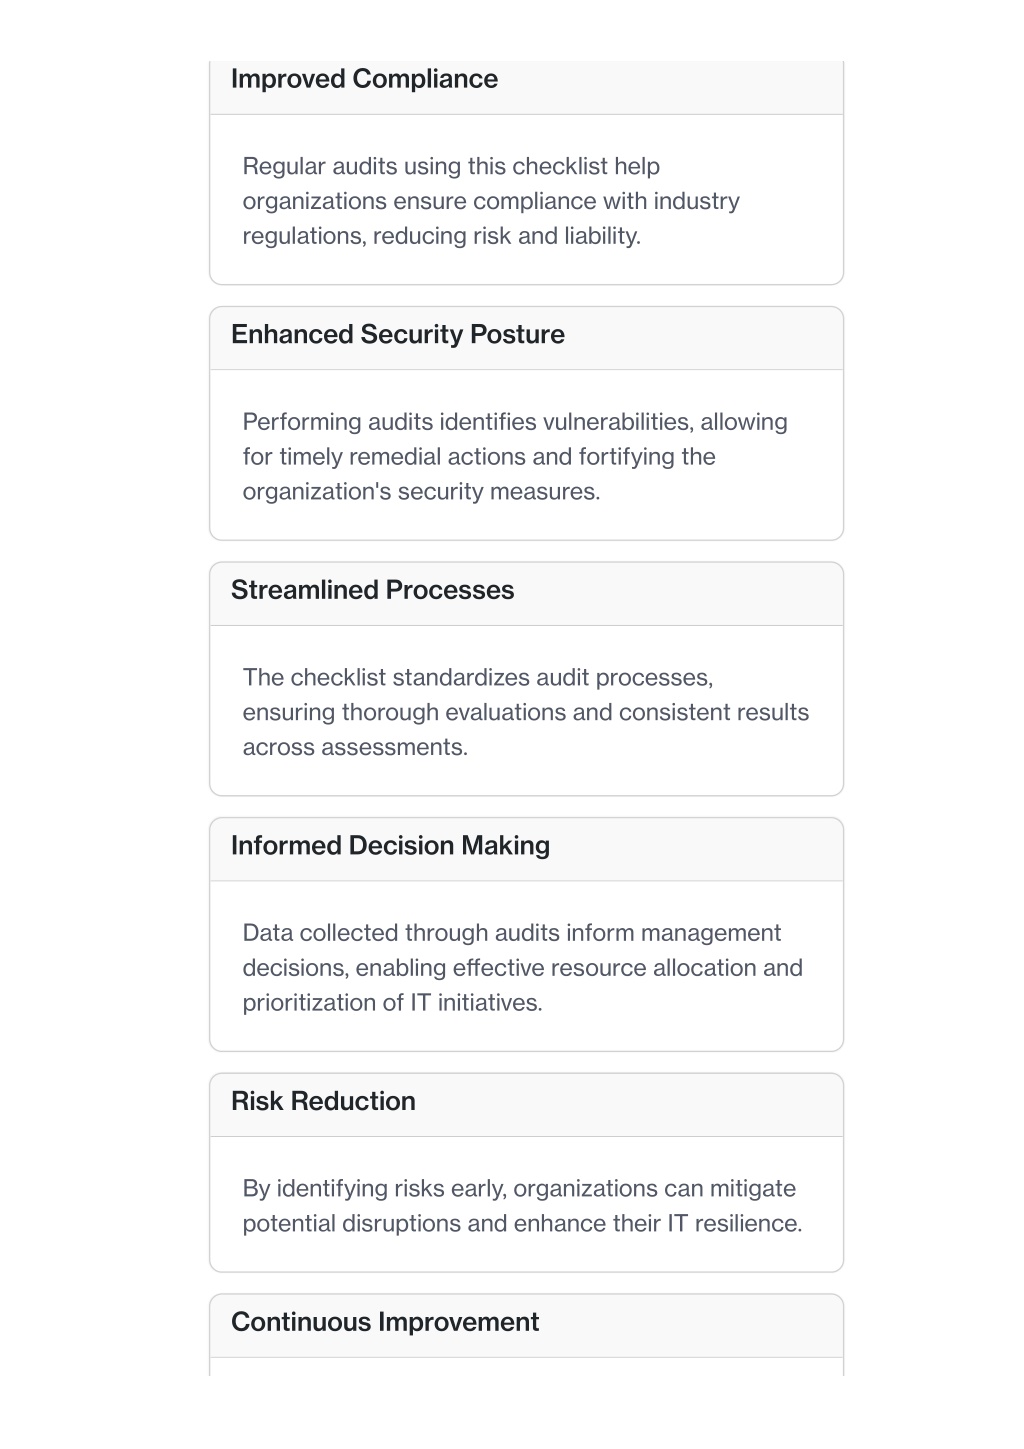Click the words 'organization's security measures'

(420, 492)
